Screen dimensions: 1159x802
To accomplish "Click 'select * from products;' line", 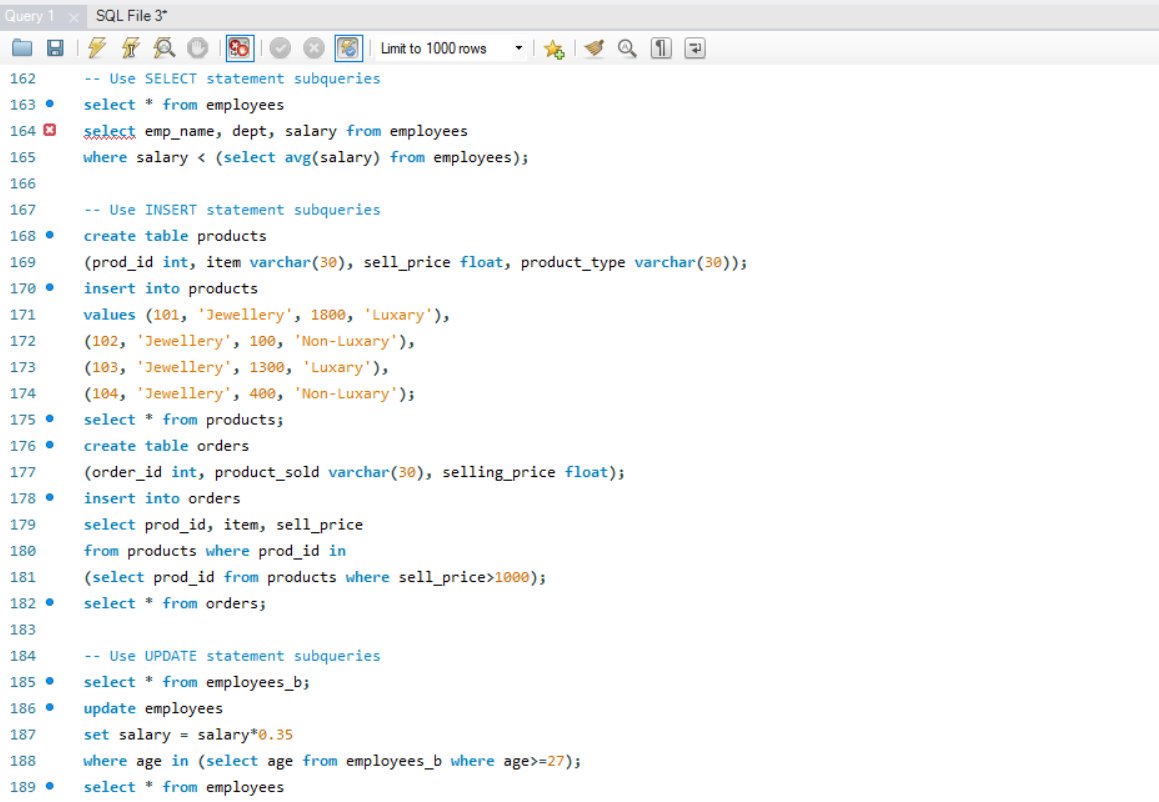I will [183, 420].
